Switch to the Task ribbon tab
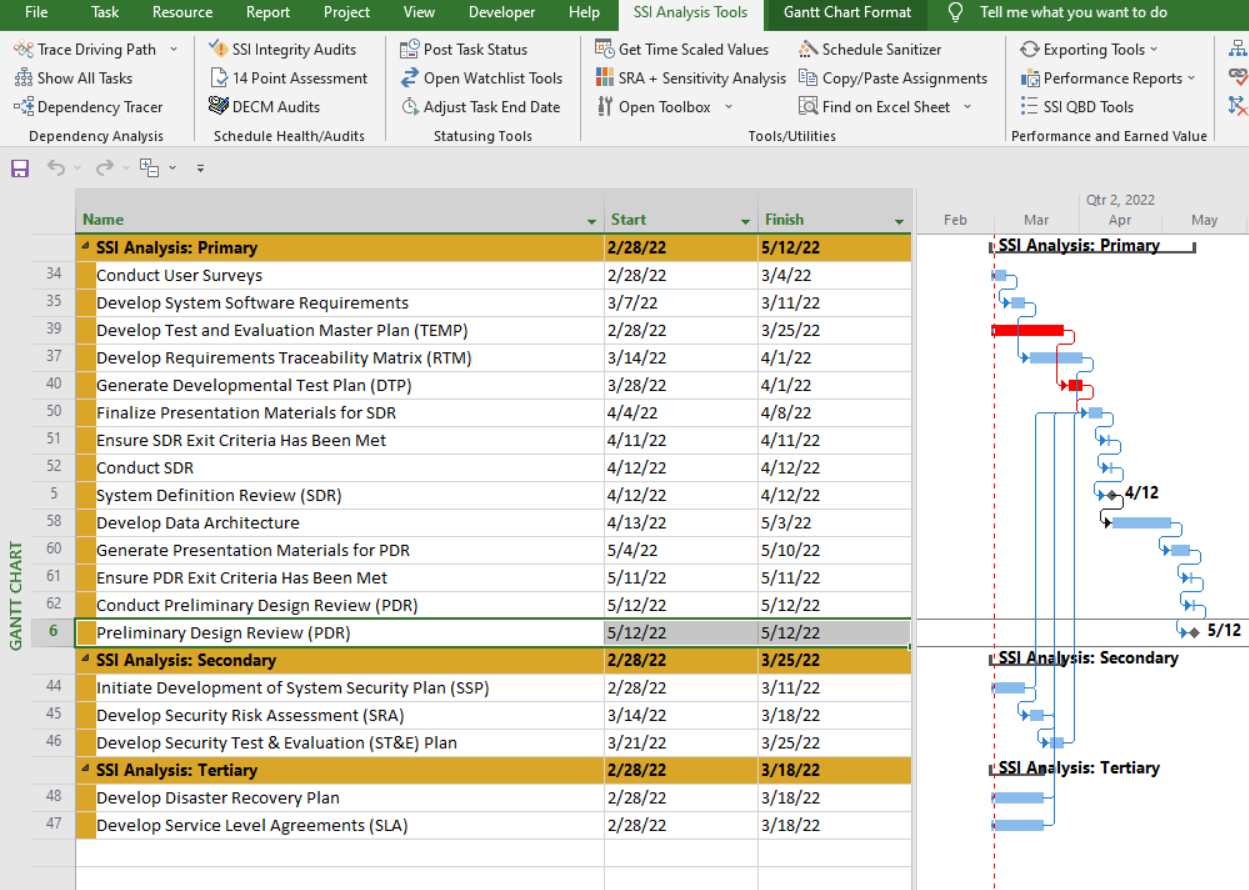The width and height of the screenshot is (1249, 890). [105, 13]
